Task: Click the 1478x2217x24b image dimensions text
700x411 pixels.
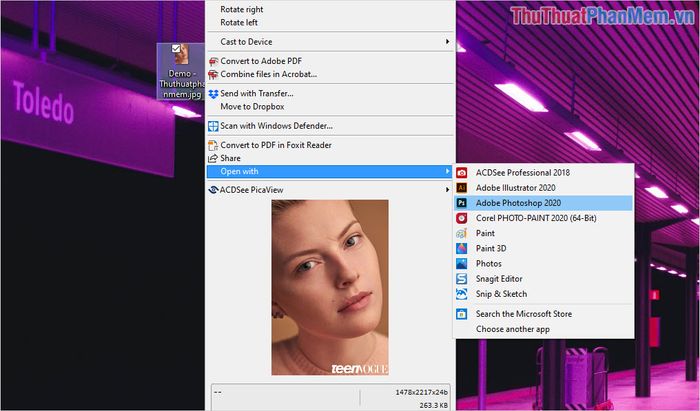Action: [421, 392]
